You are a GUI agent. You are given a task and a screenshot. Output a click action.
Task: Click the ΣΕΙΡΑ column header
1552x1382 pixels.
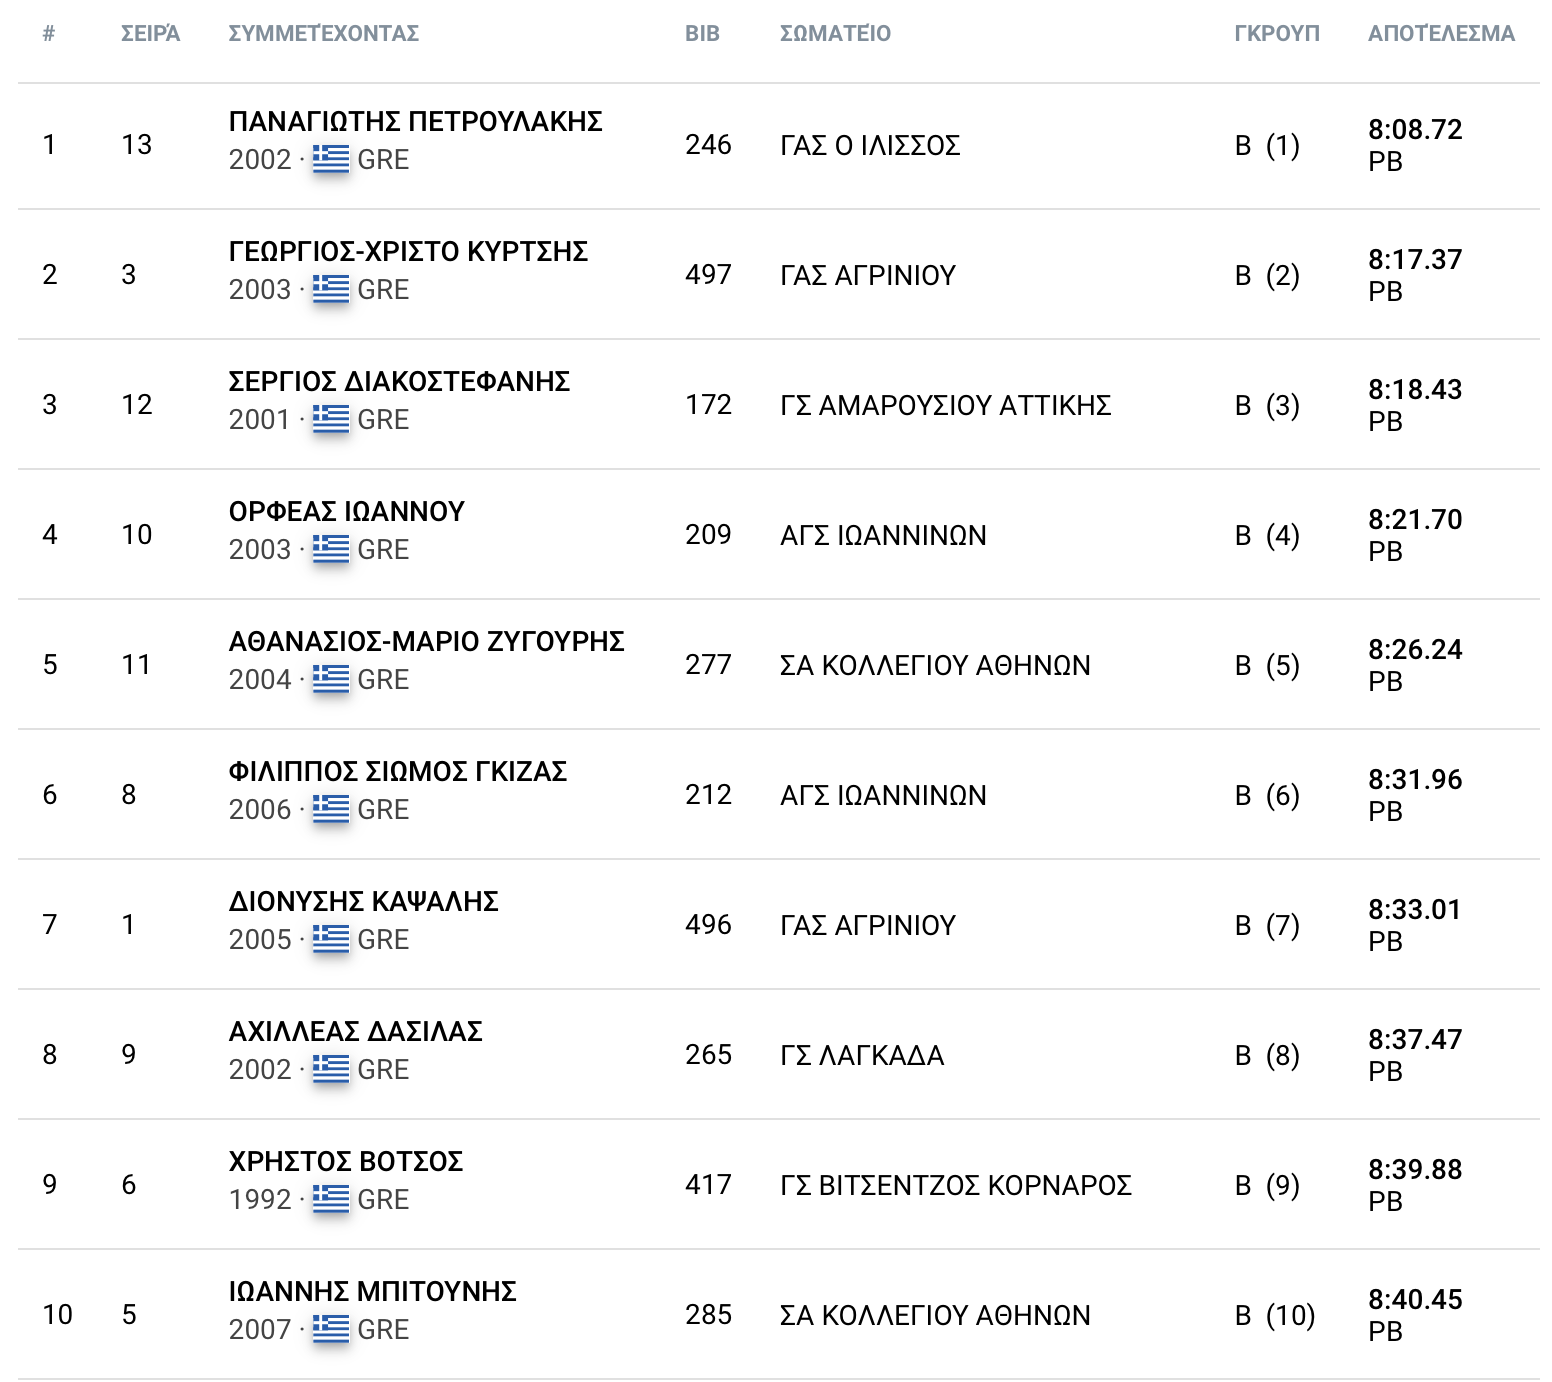click(150, 34)
